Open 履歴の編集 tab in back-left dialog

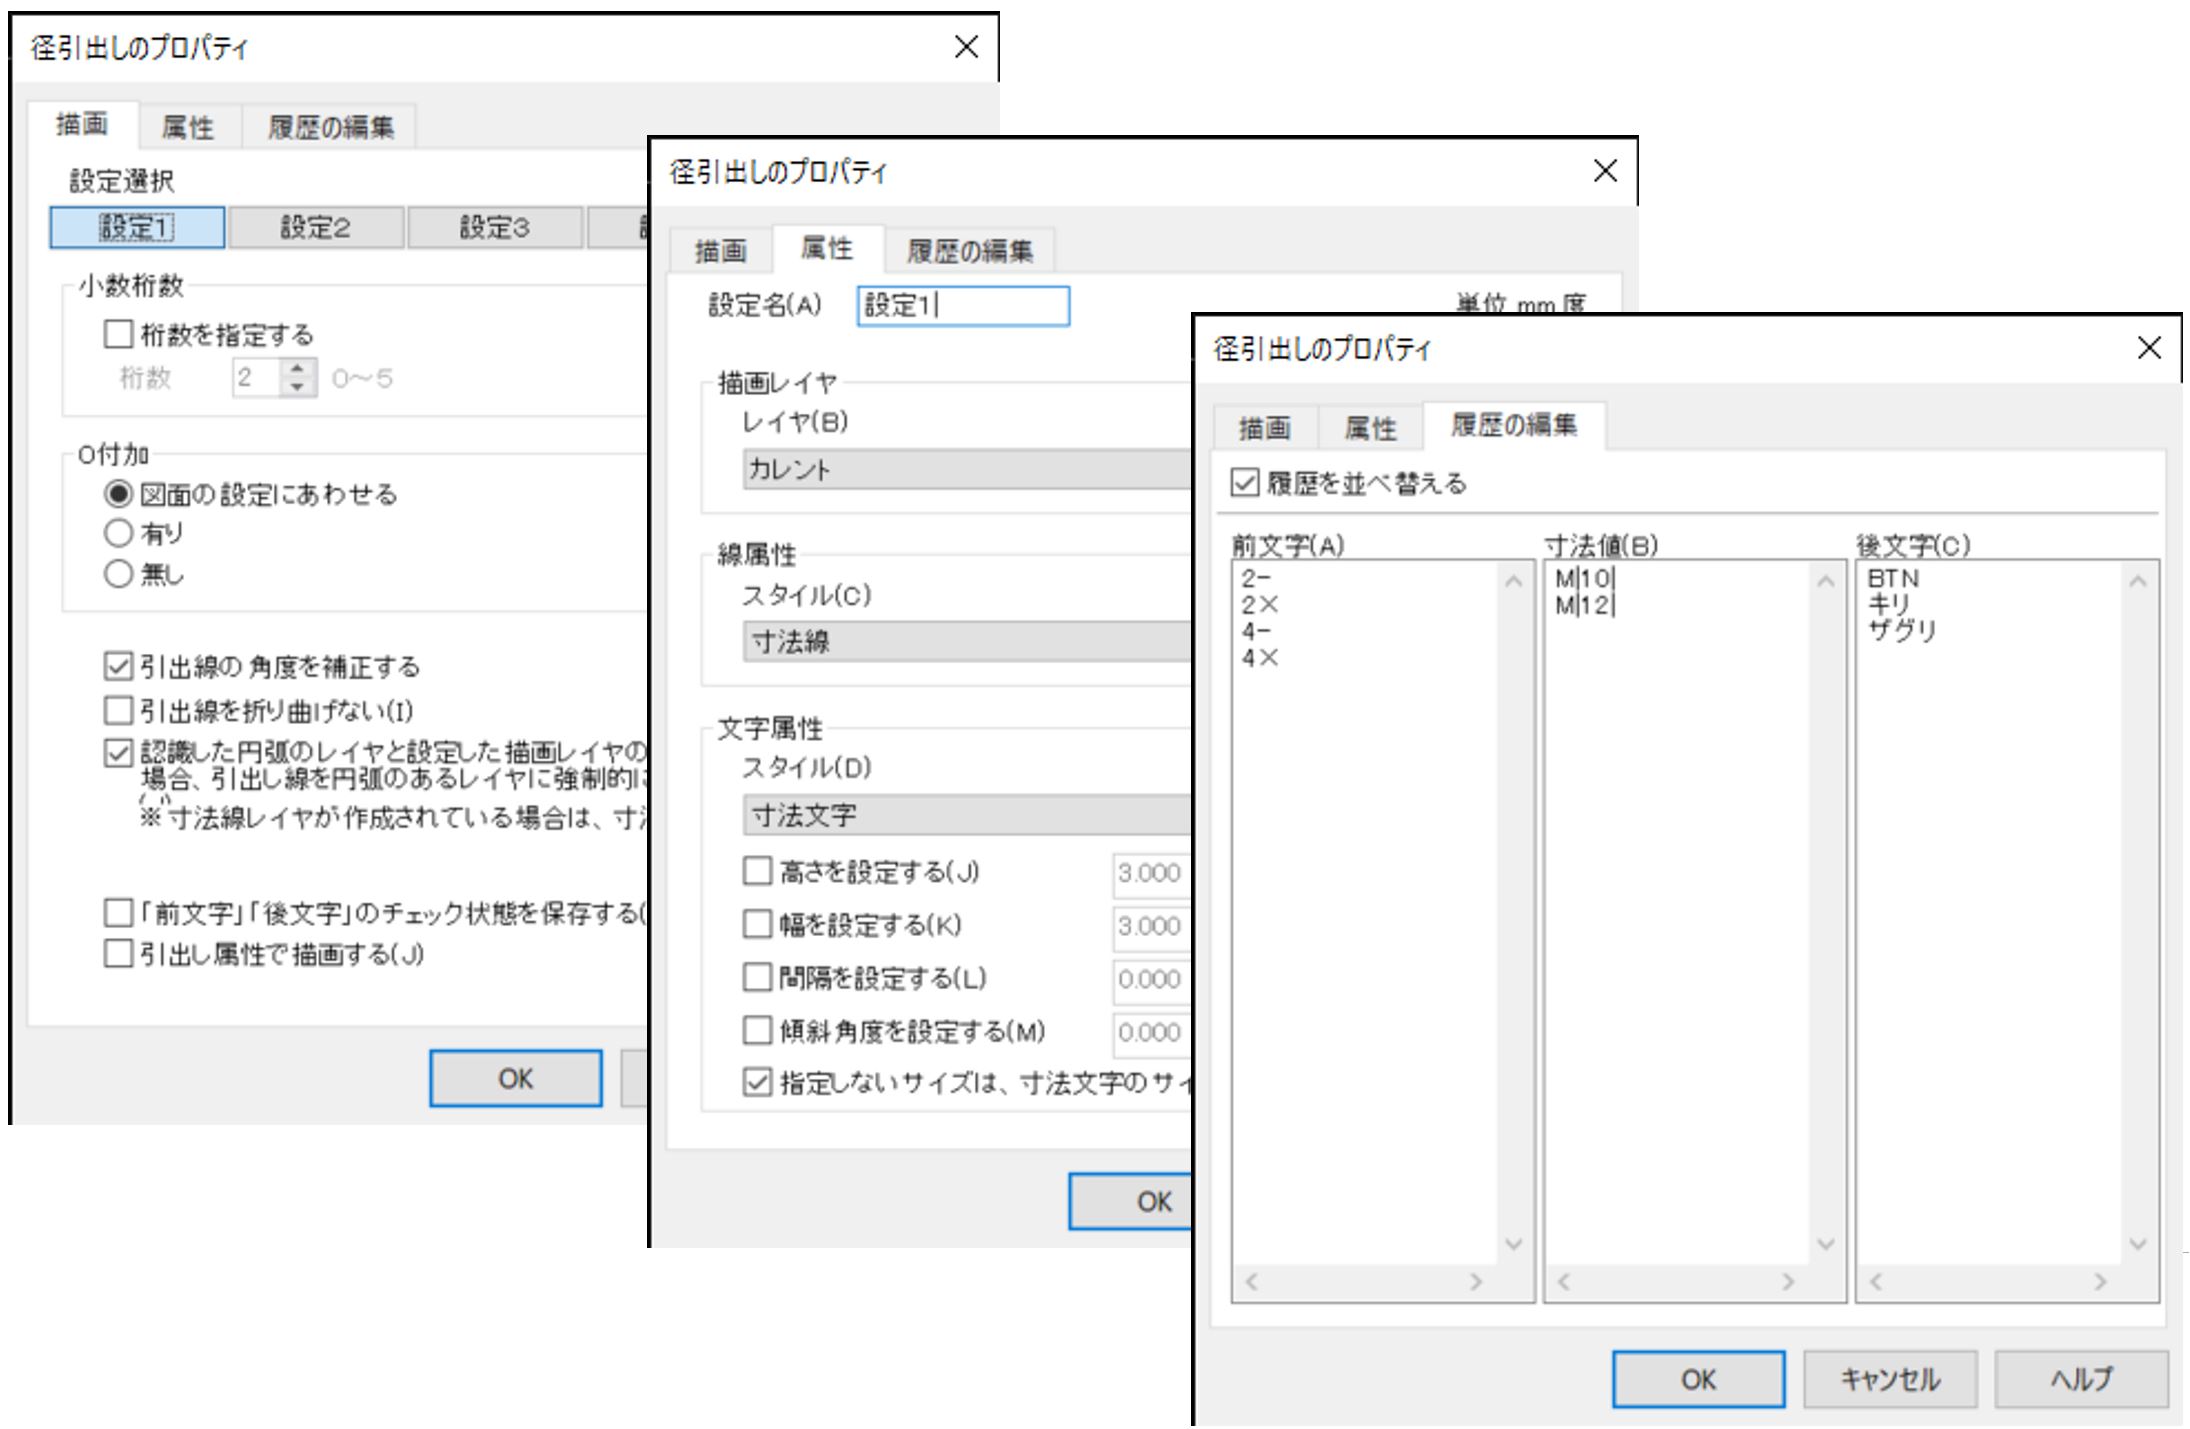[x=330, y=127]
